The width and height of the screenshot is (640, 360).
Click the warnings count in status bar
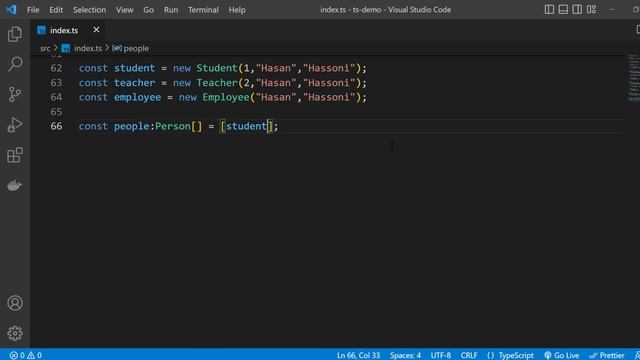(x=35, y=355)
